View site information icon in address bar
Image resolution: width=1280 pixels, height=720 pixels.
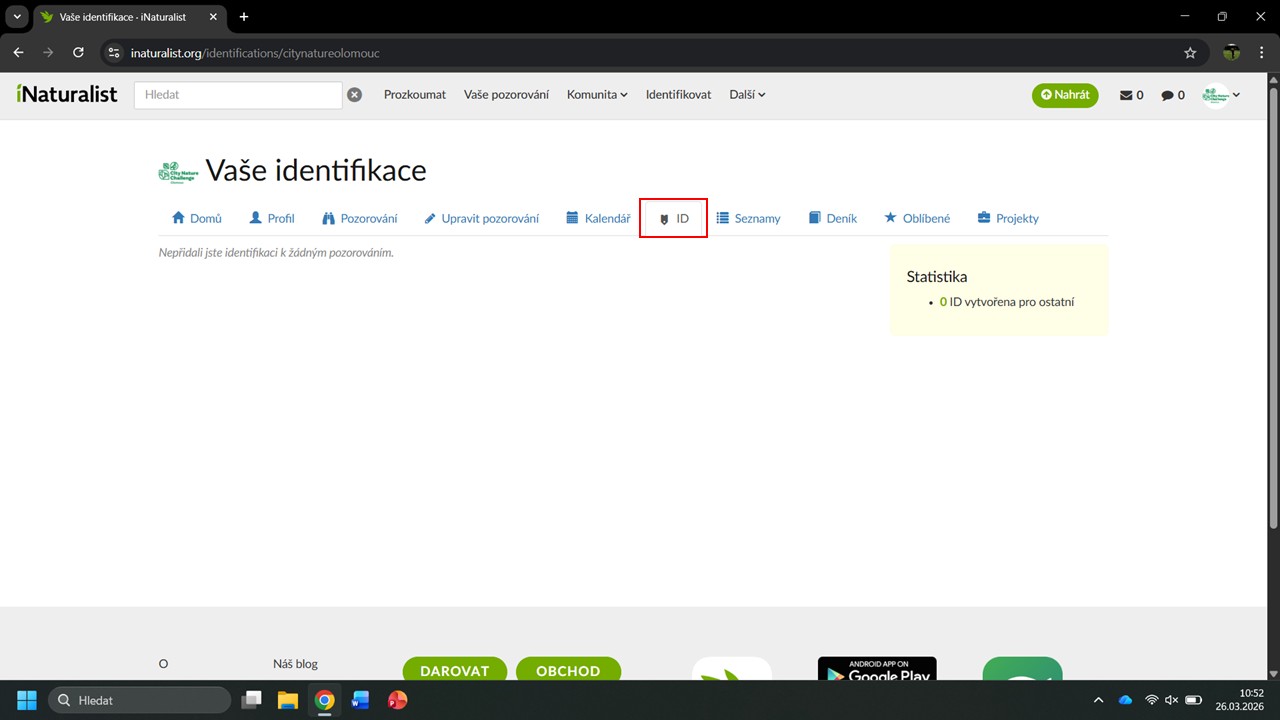[x=114, y=53]
